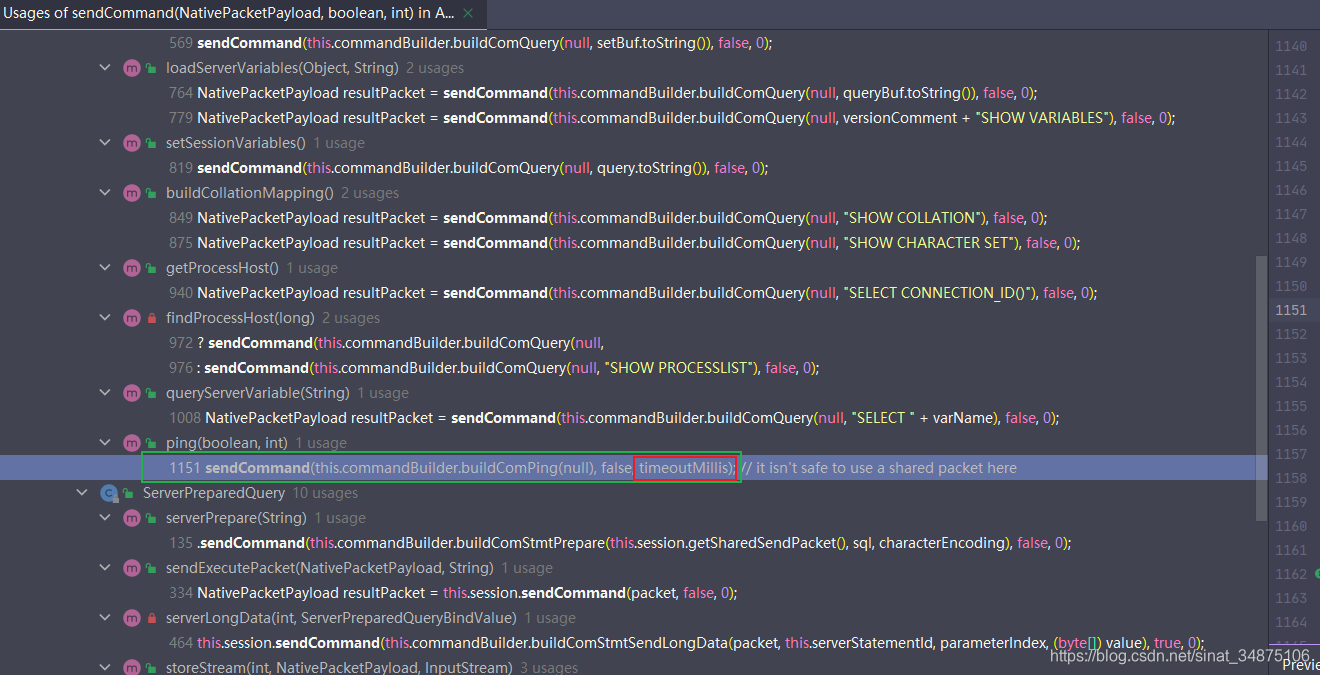This screenshot has height=675, width=1320.
Task: Click the serverPrepare method icon
Action: 131,518
